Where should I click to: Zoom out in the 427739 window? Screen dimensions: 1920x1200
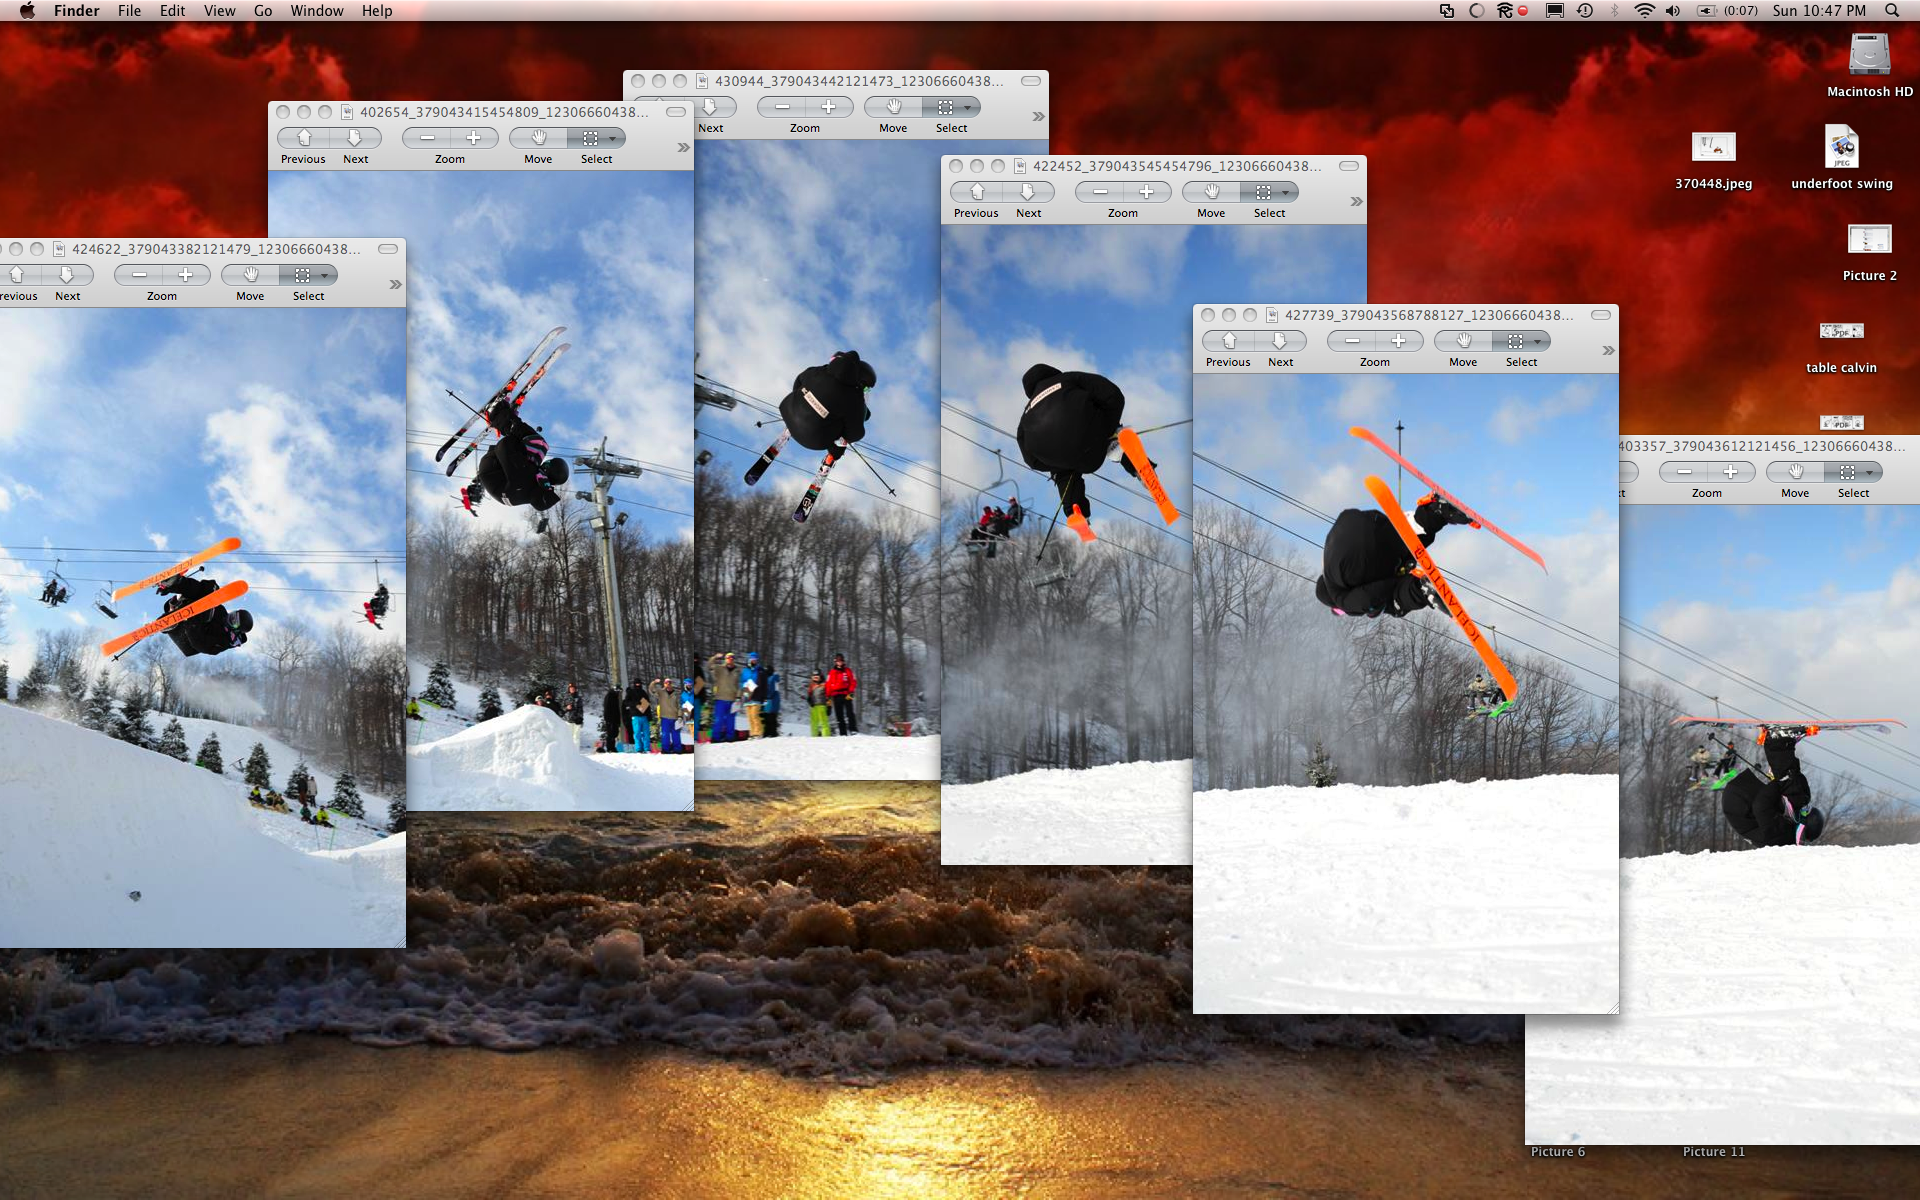(x=1352, y=341)
